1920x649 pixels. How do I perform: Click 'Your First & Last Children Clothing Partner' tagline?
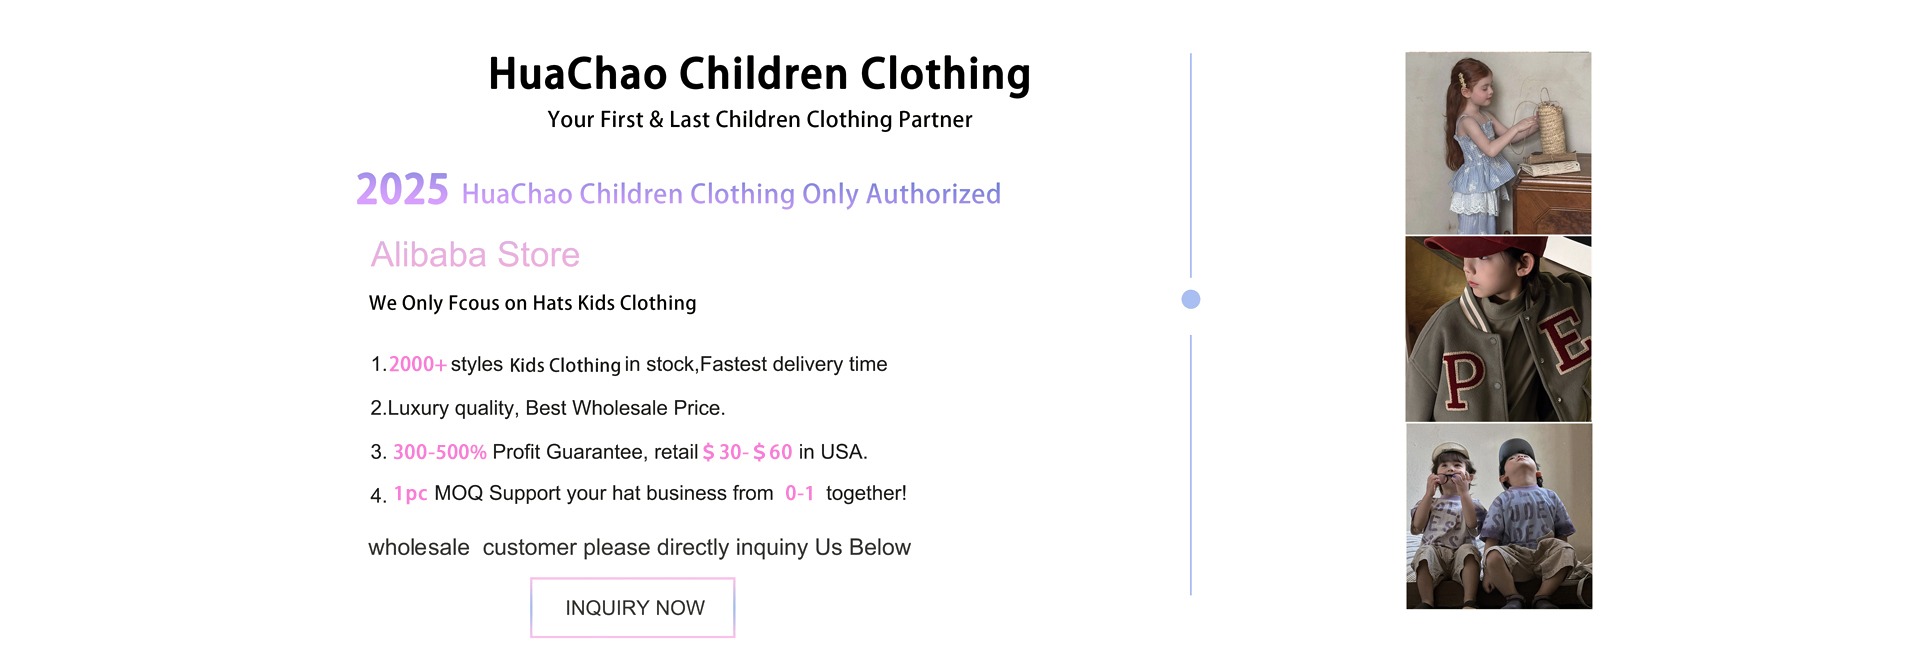point(759,120)
